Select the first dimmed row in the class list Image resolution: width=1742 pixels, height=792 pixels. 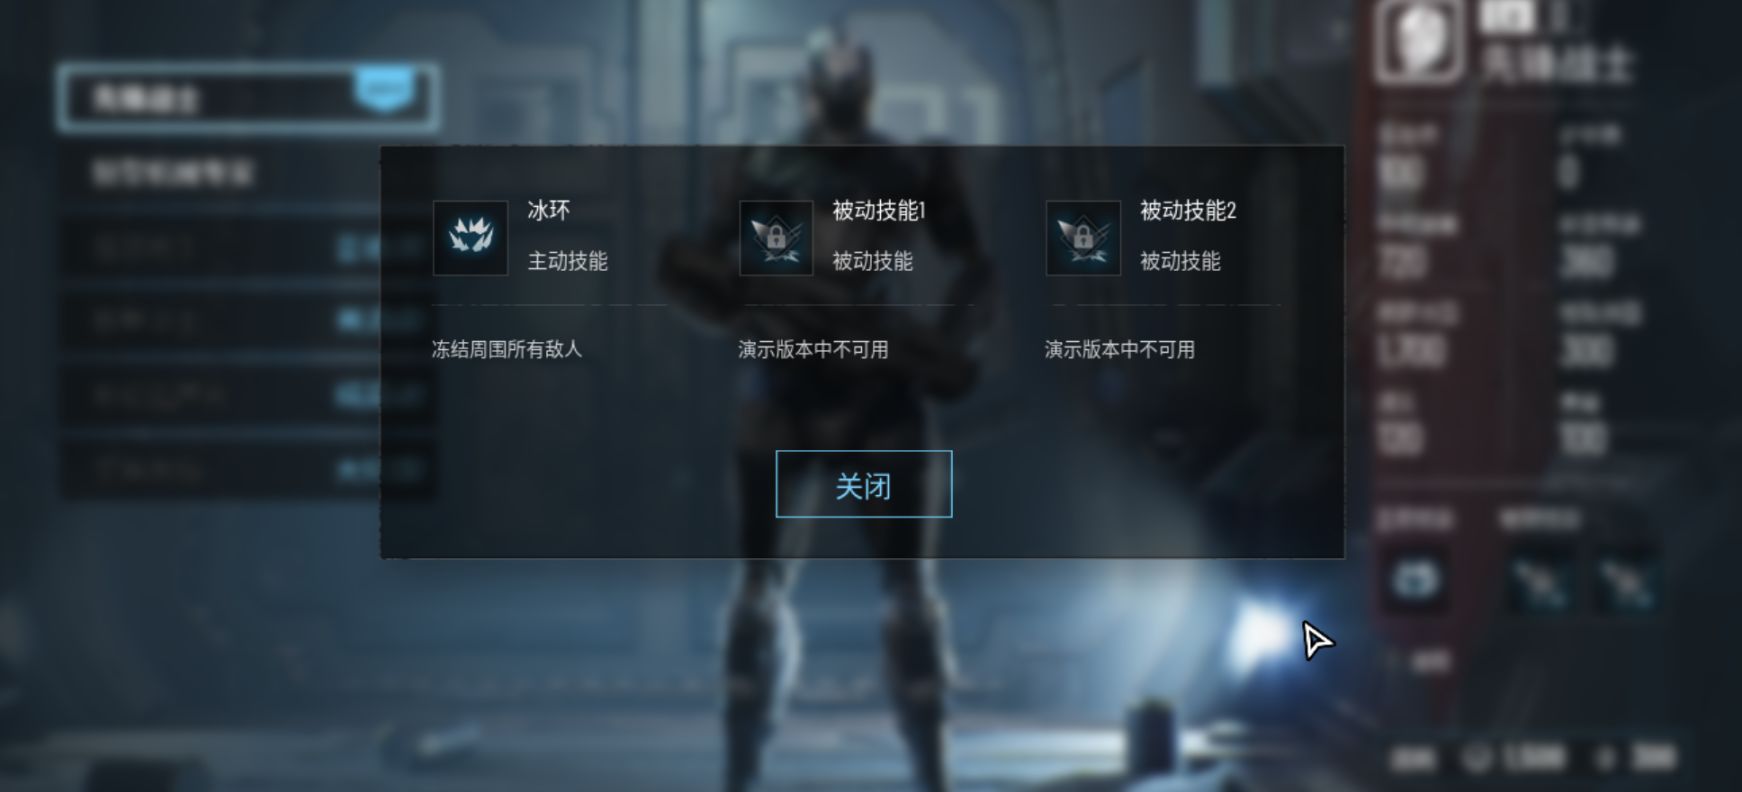pyautogui.click(x=247, y=247)
